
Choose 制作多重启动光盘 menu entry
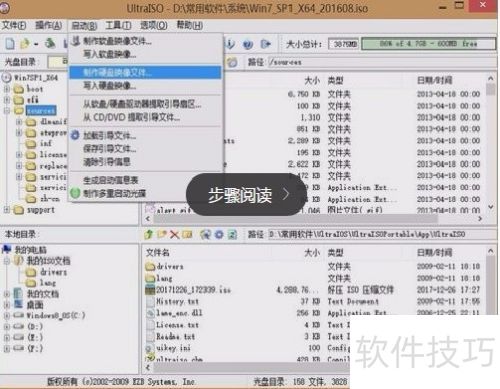(145, 193)
